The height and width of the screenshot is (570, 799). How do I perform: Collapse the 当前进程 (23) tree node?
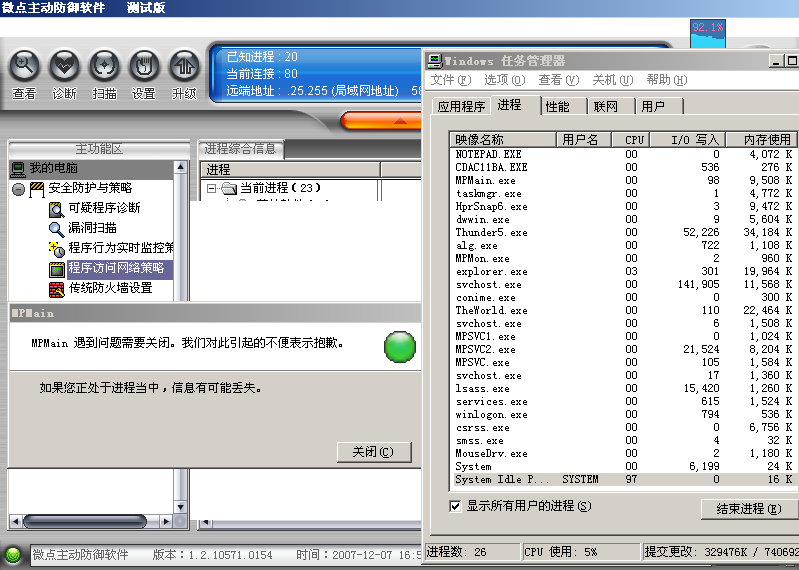pos(211,188)
